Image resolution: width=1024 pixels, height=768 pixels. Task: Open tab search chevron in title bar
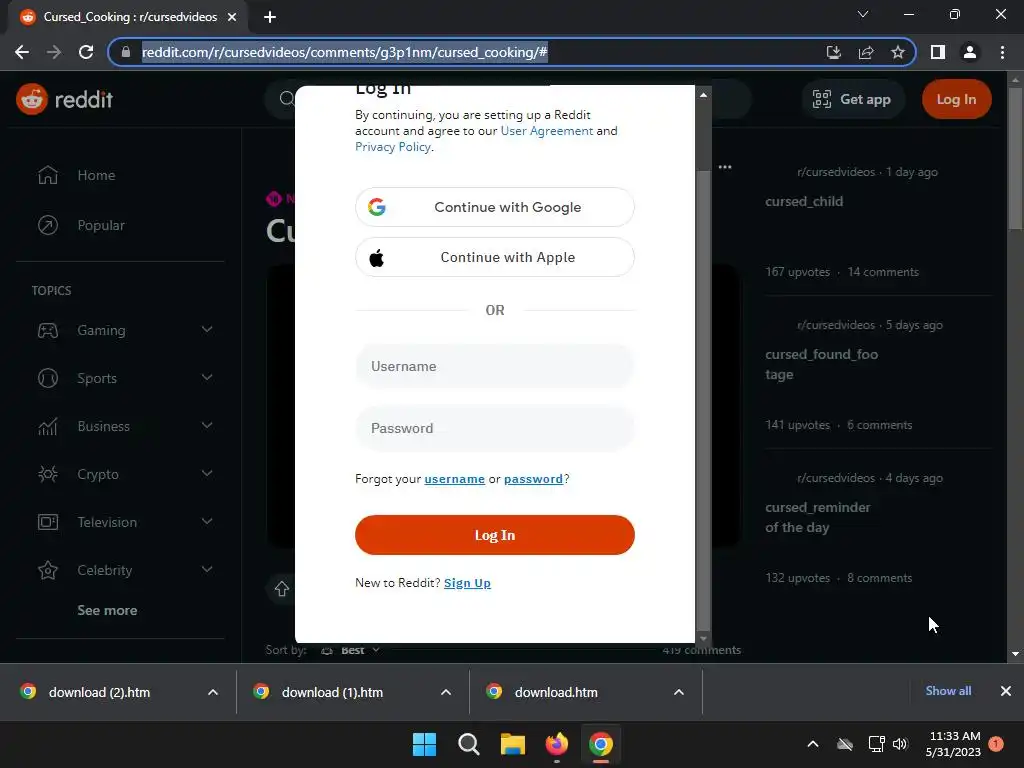point(863,14)
